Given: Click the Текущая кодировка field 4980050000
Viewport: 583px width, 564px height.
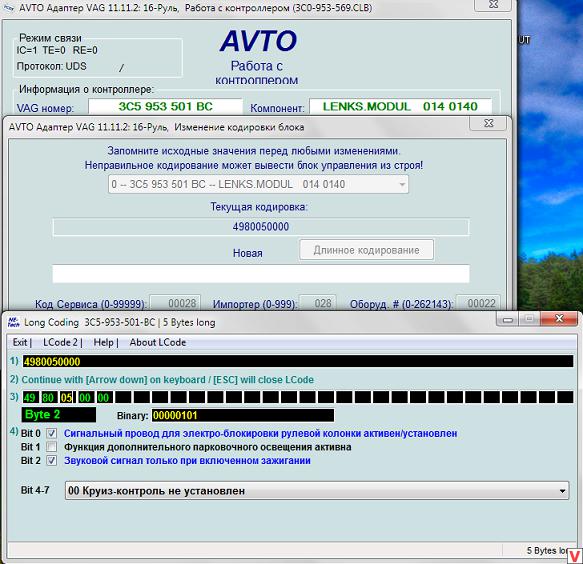Looking at the screenshot, I should coord(261,227).
